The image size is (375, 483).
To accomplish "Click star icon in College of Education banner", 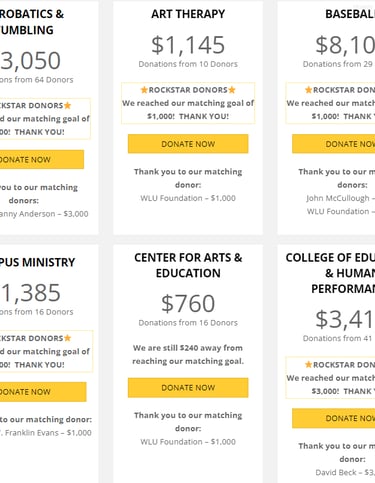I will point(309,364).
